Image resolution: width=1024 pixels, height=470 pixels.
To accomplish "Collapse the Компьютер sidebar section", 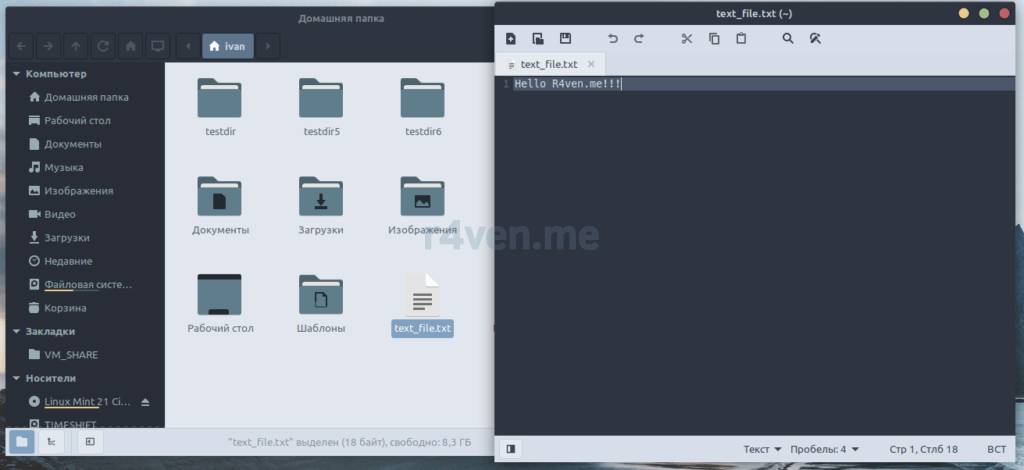I will click(16, 74).
